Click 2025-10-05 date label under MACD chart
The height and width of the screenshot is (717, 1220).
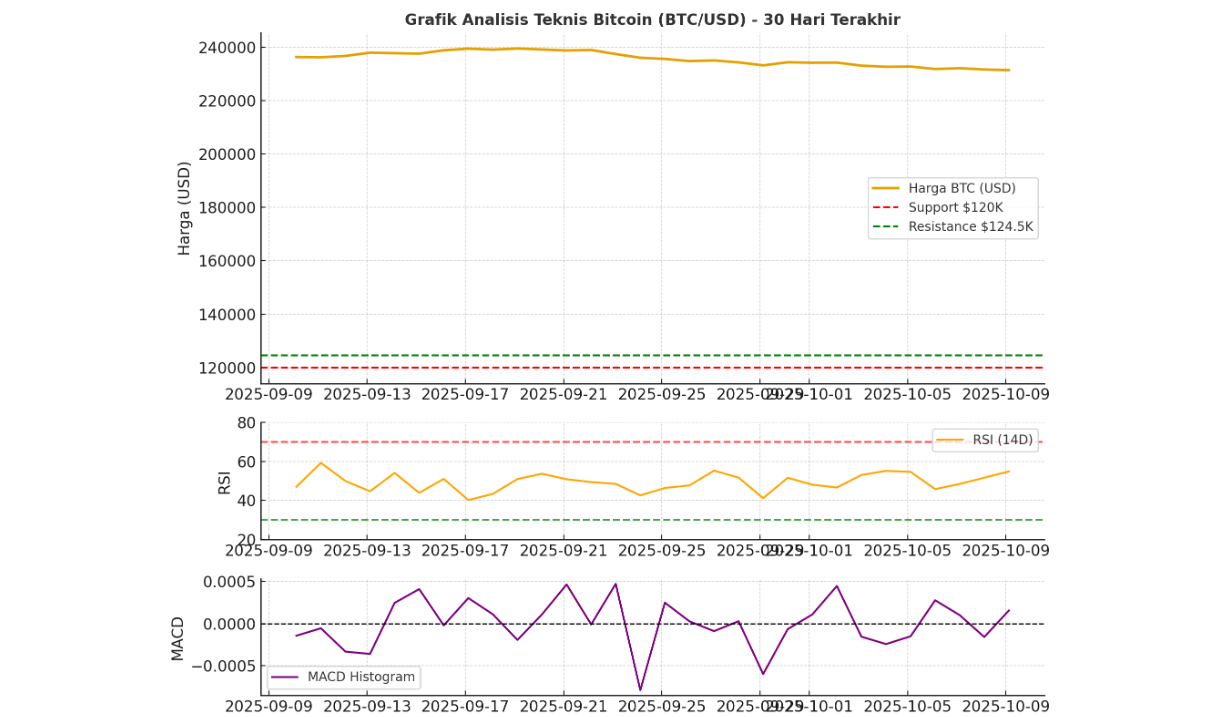(907, 706)
